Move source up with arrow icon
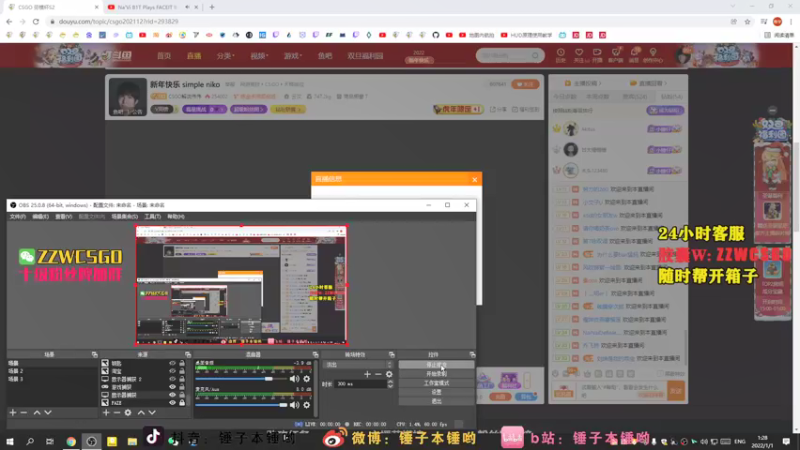 [141, 412]
